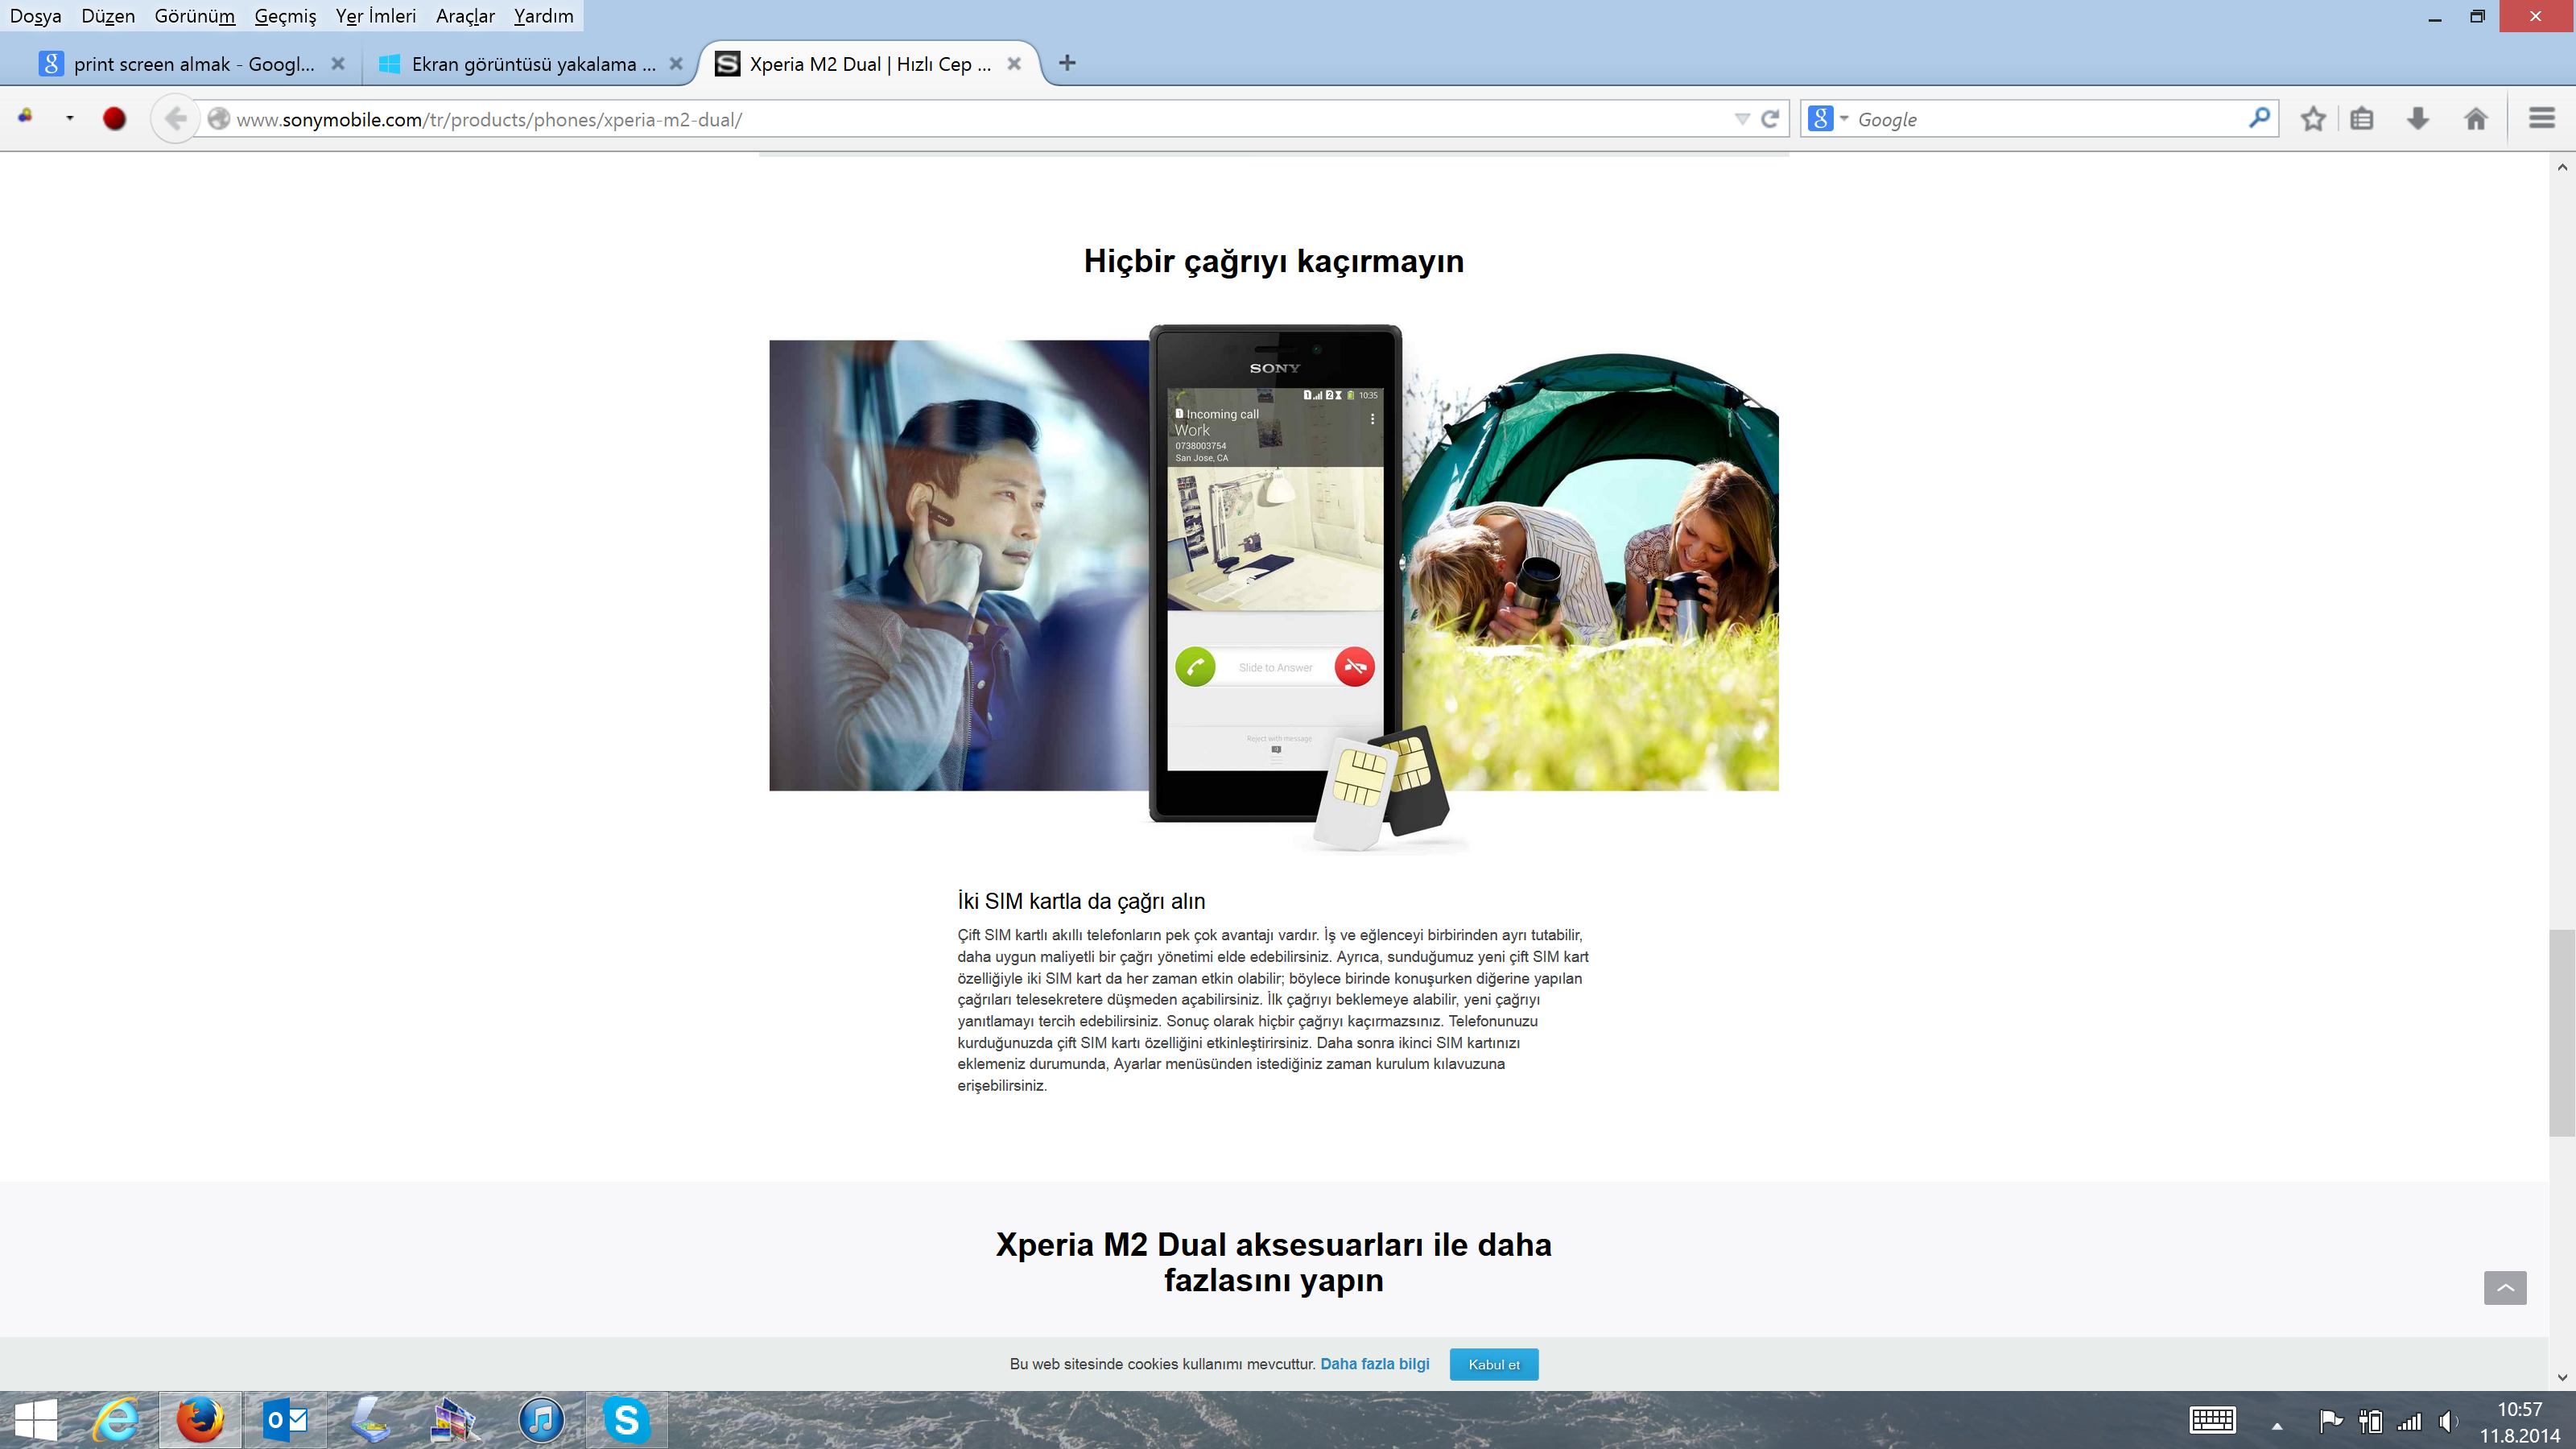Open the scanner app taskbar icon
Image resolution: width=2576 pixels, height=1449 pixels.
pos(371,1420)
